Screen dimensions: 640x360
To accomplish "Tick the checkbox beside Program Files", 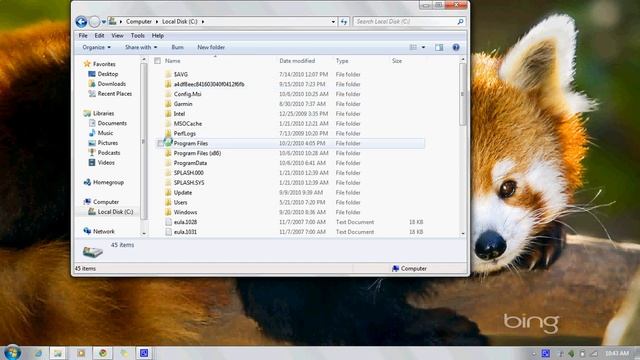I will coord(160,143).
